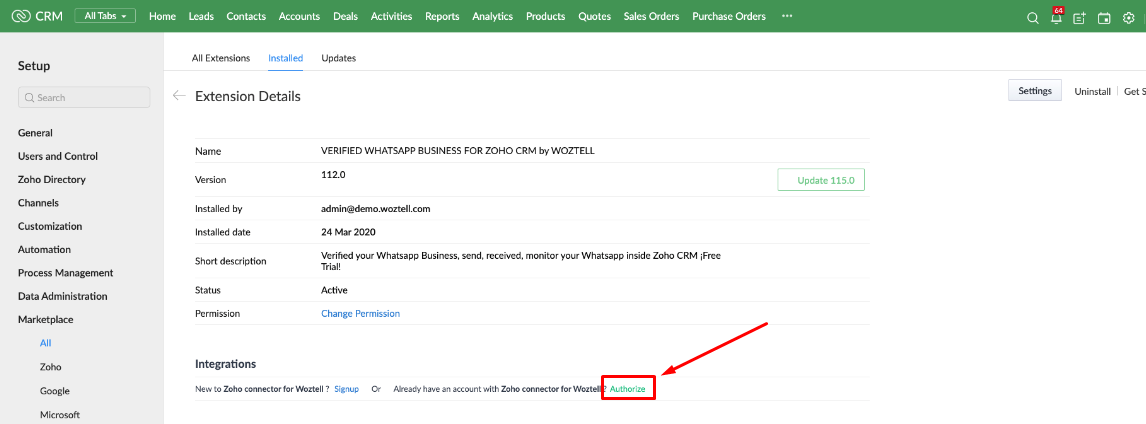1146x424 pixels.
Task: Open the Leads tab
Action: (x=201, y=16)
